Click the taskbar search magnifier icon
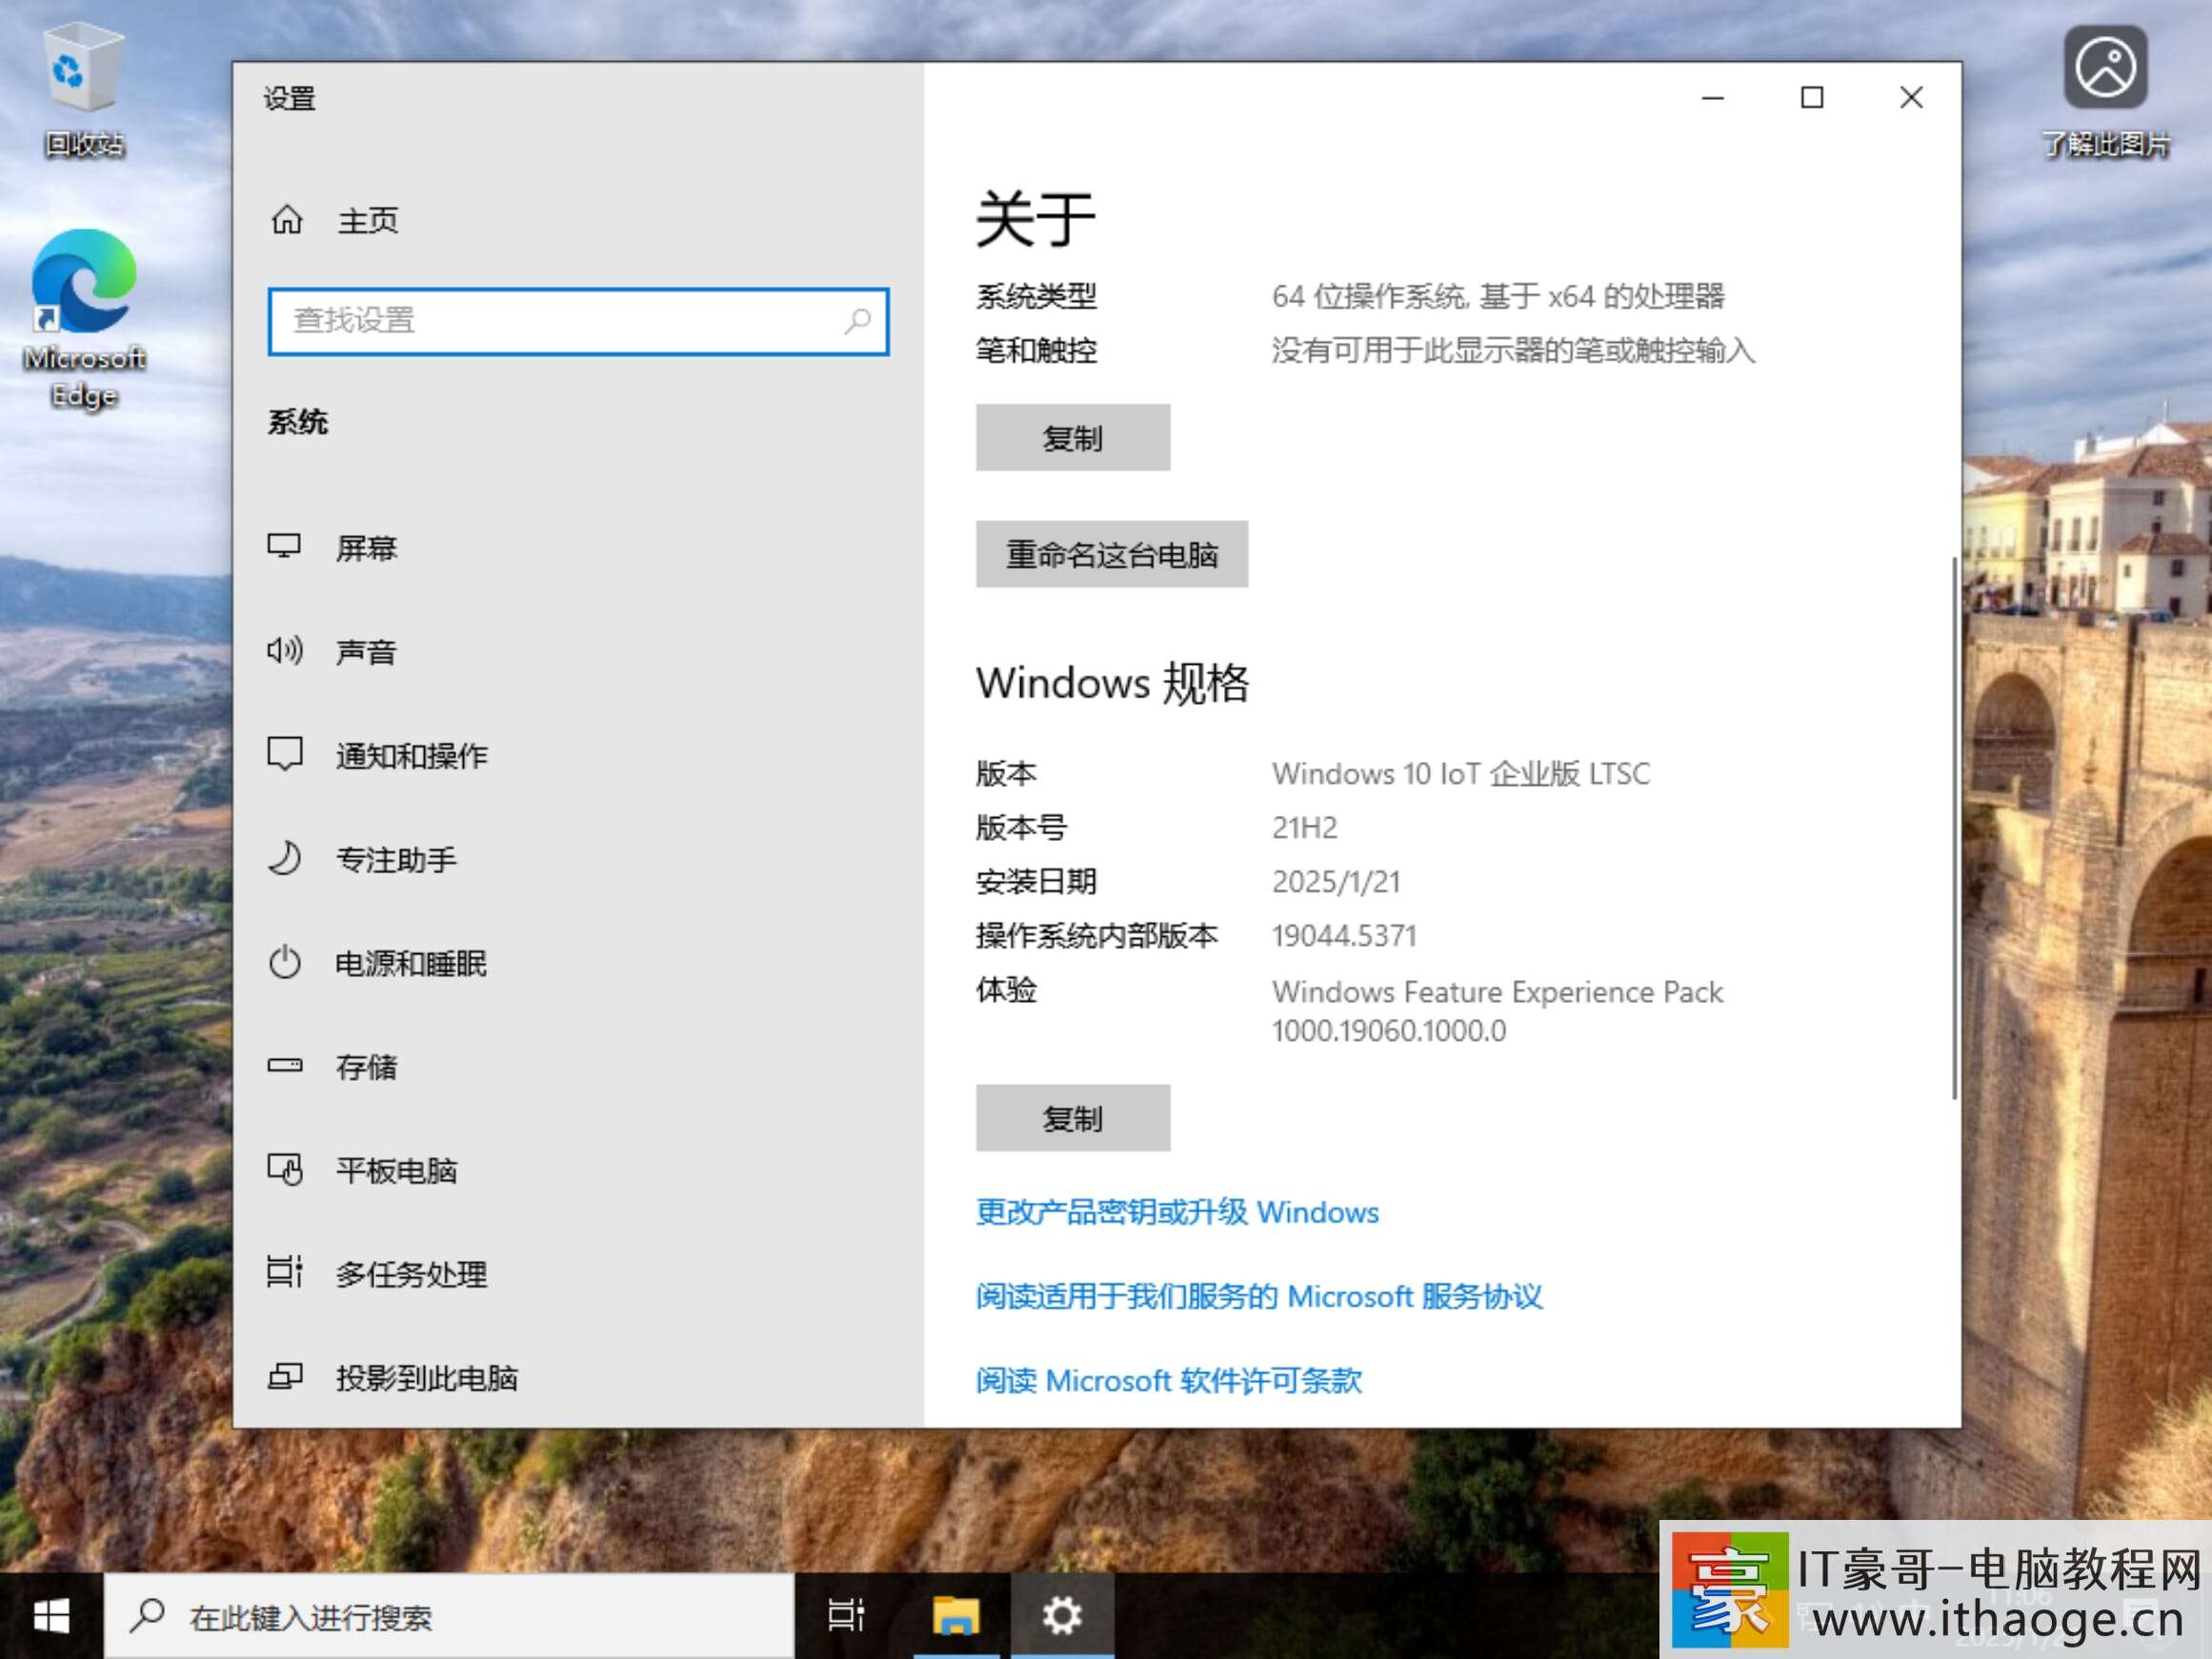2212x1659 pixels. click(148, 1614)
